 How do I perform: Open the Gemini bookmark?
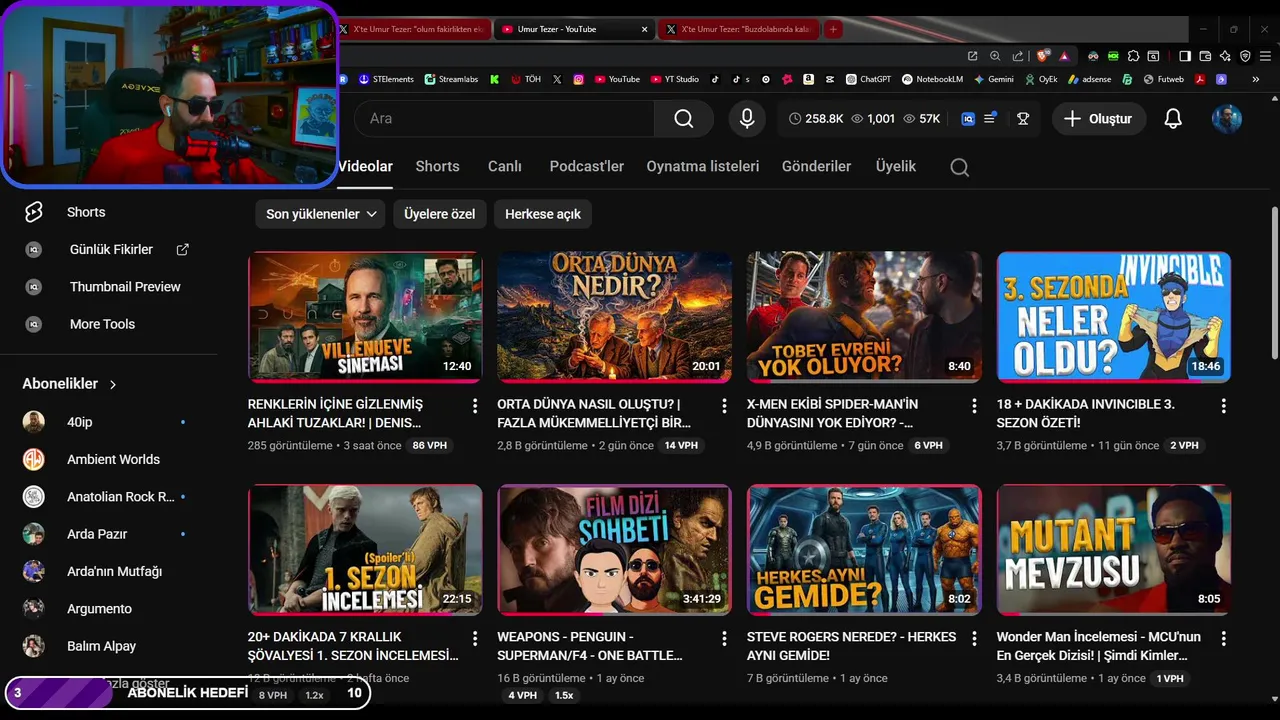[x=993, y=79]
